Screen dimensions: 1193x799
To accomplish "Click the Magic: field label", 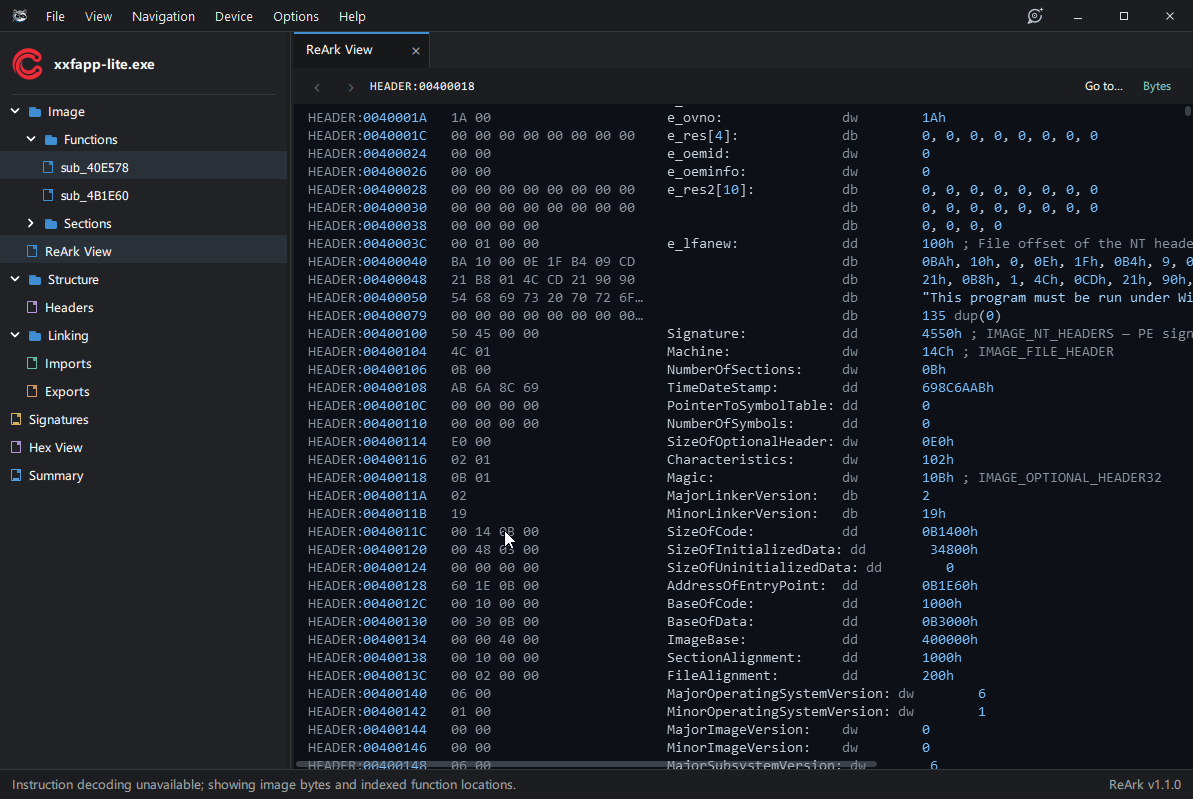I will click(x=690, y=478).
